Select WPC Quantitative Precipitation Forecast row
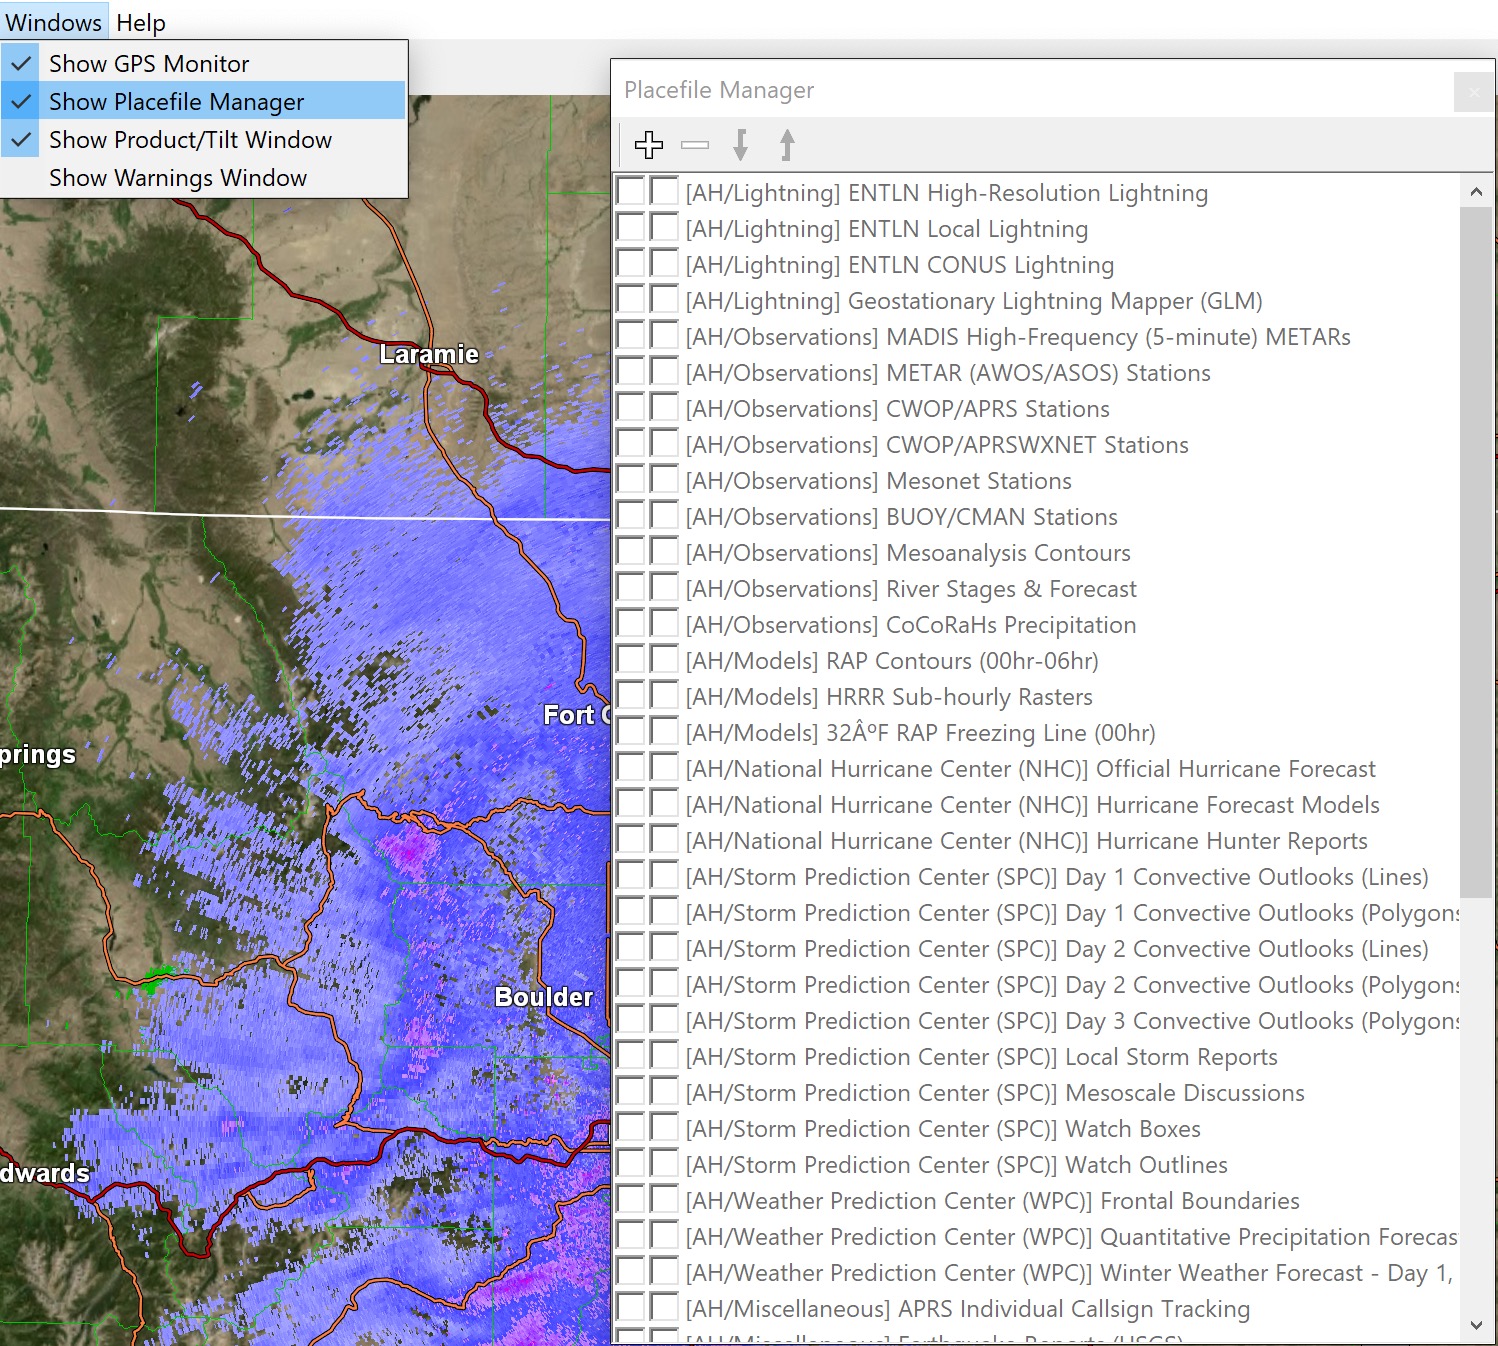Screen dimensions: 1498x1346 click(1036, 1237)
